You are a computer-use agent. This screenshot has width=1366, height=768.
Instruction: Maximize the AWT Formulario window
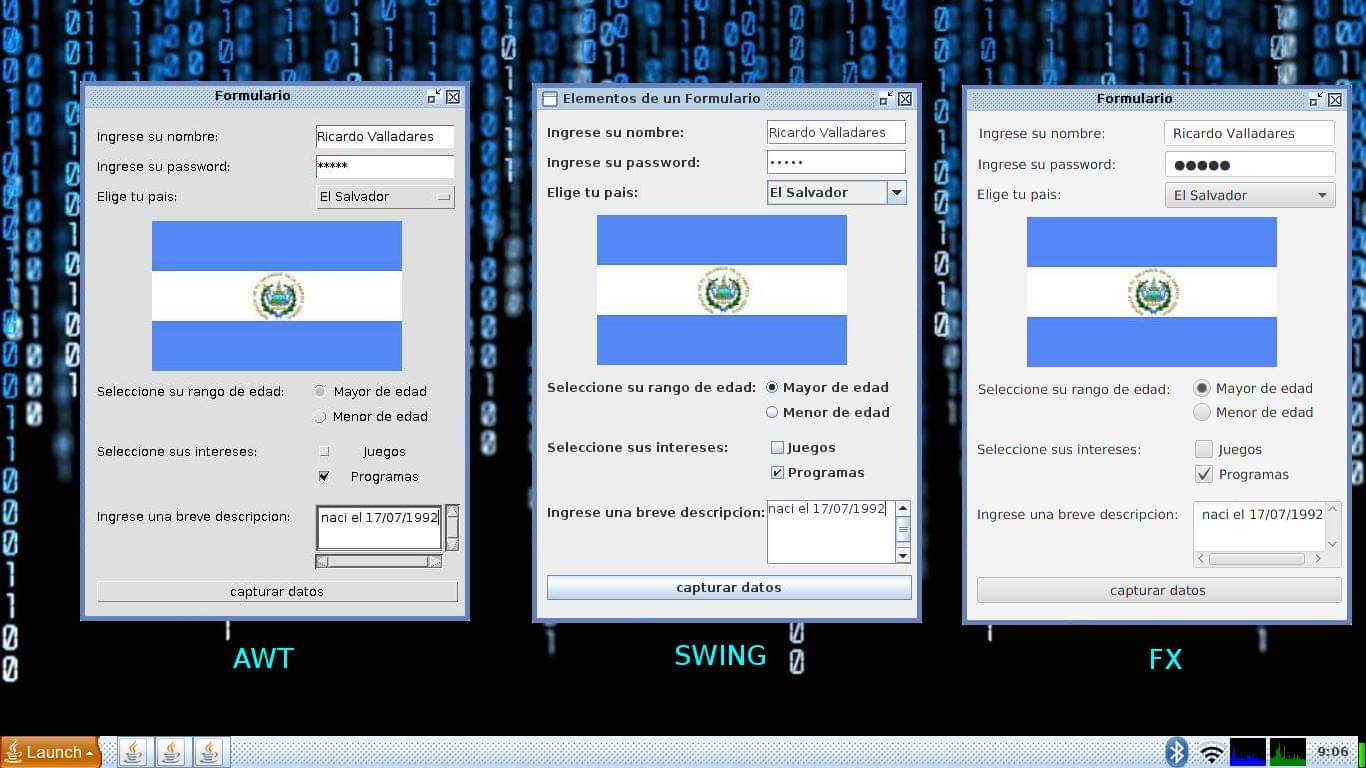[433, 97]
